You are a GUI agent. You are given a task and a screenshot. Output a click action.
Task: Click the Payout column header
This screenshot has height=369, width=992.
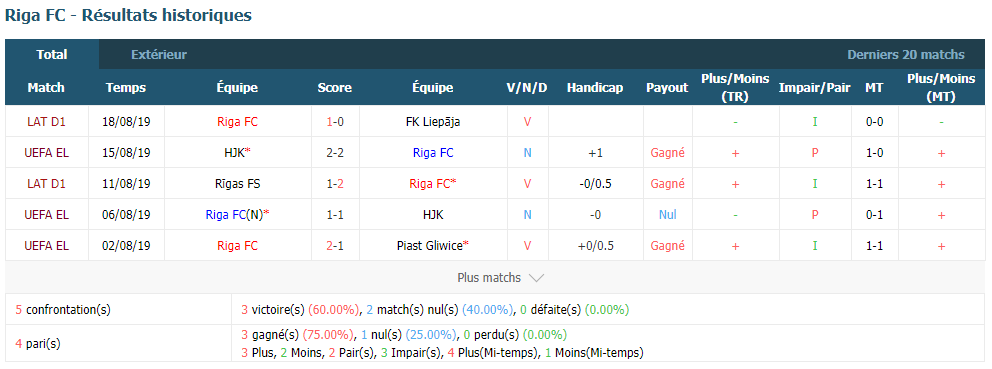point(667,88)
